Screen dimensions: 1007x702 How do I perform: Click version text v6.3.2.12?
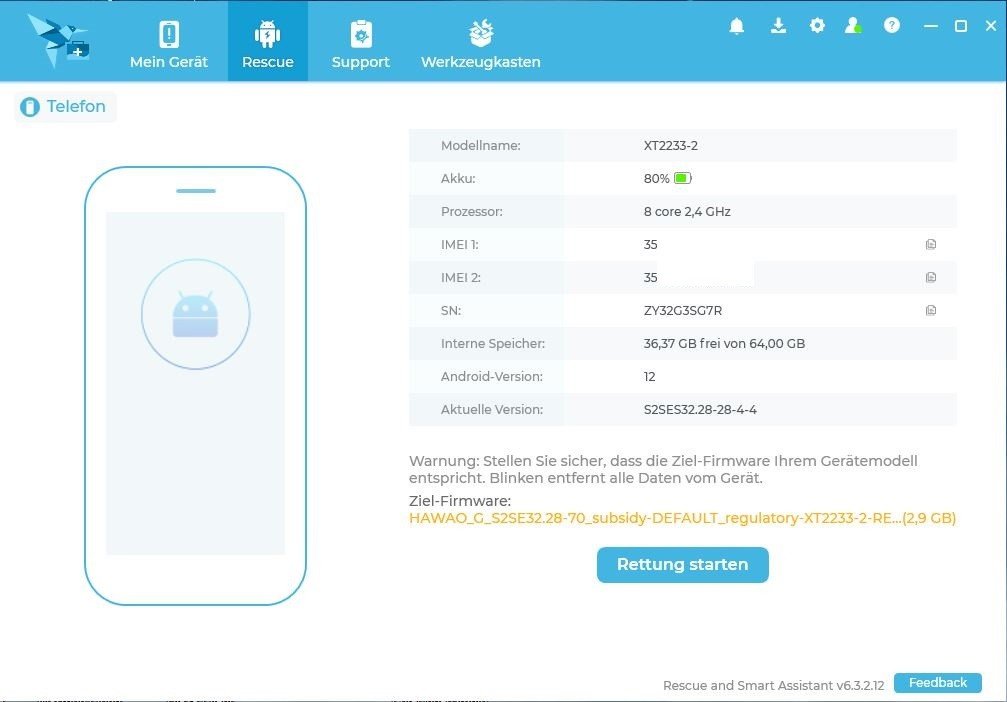point(860,685)
